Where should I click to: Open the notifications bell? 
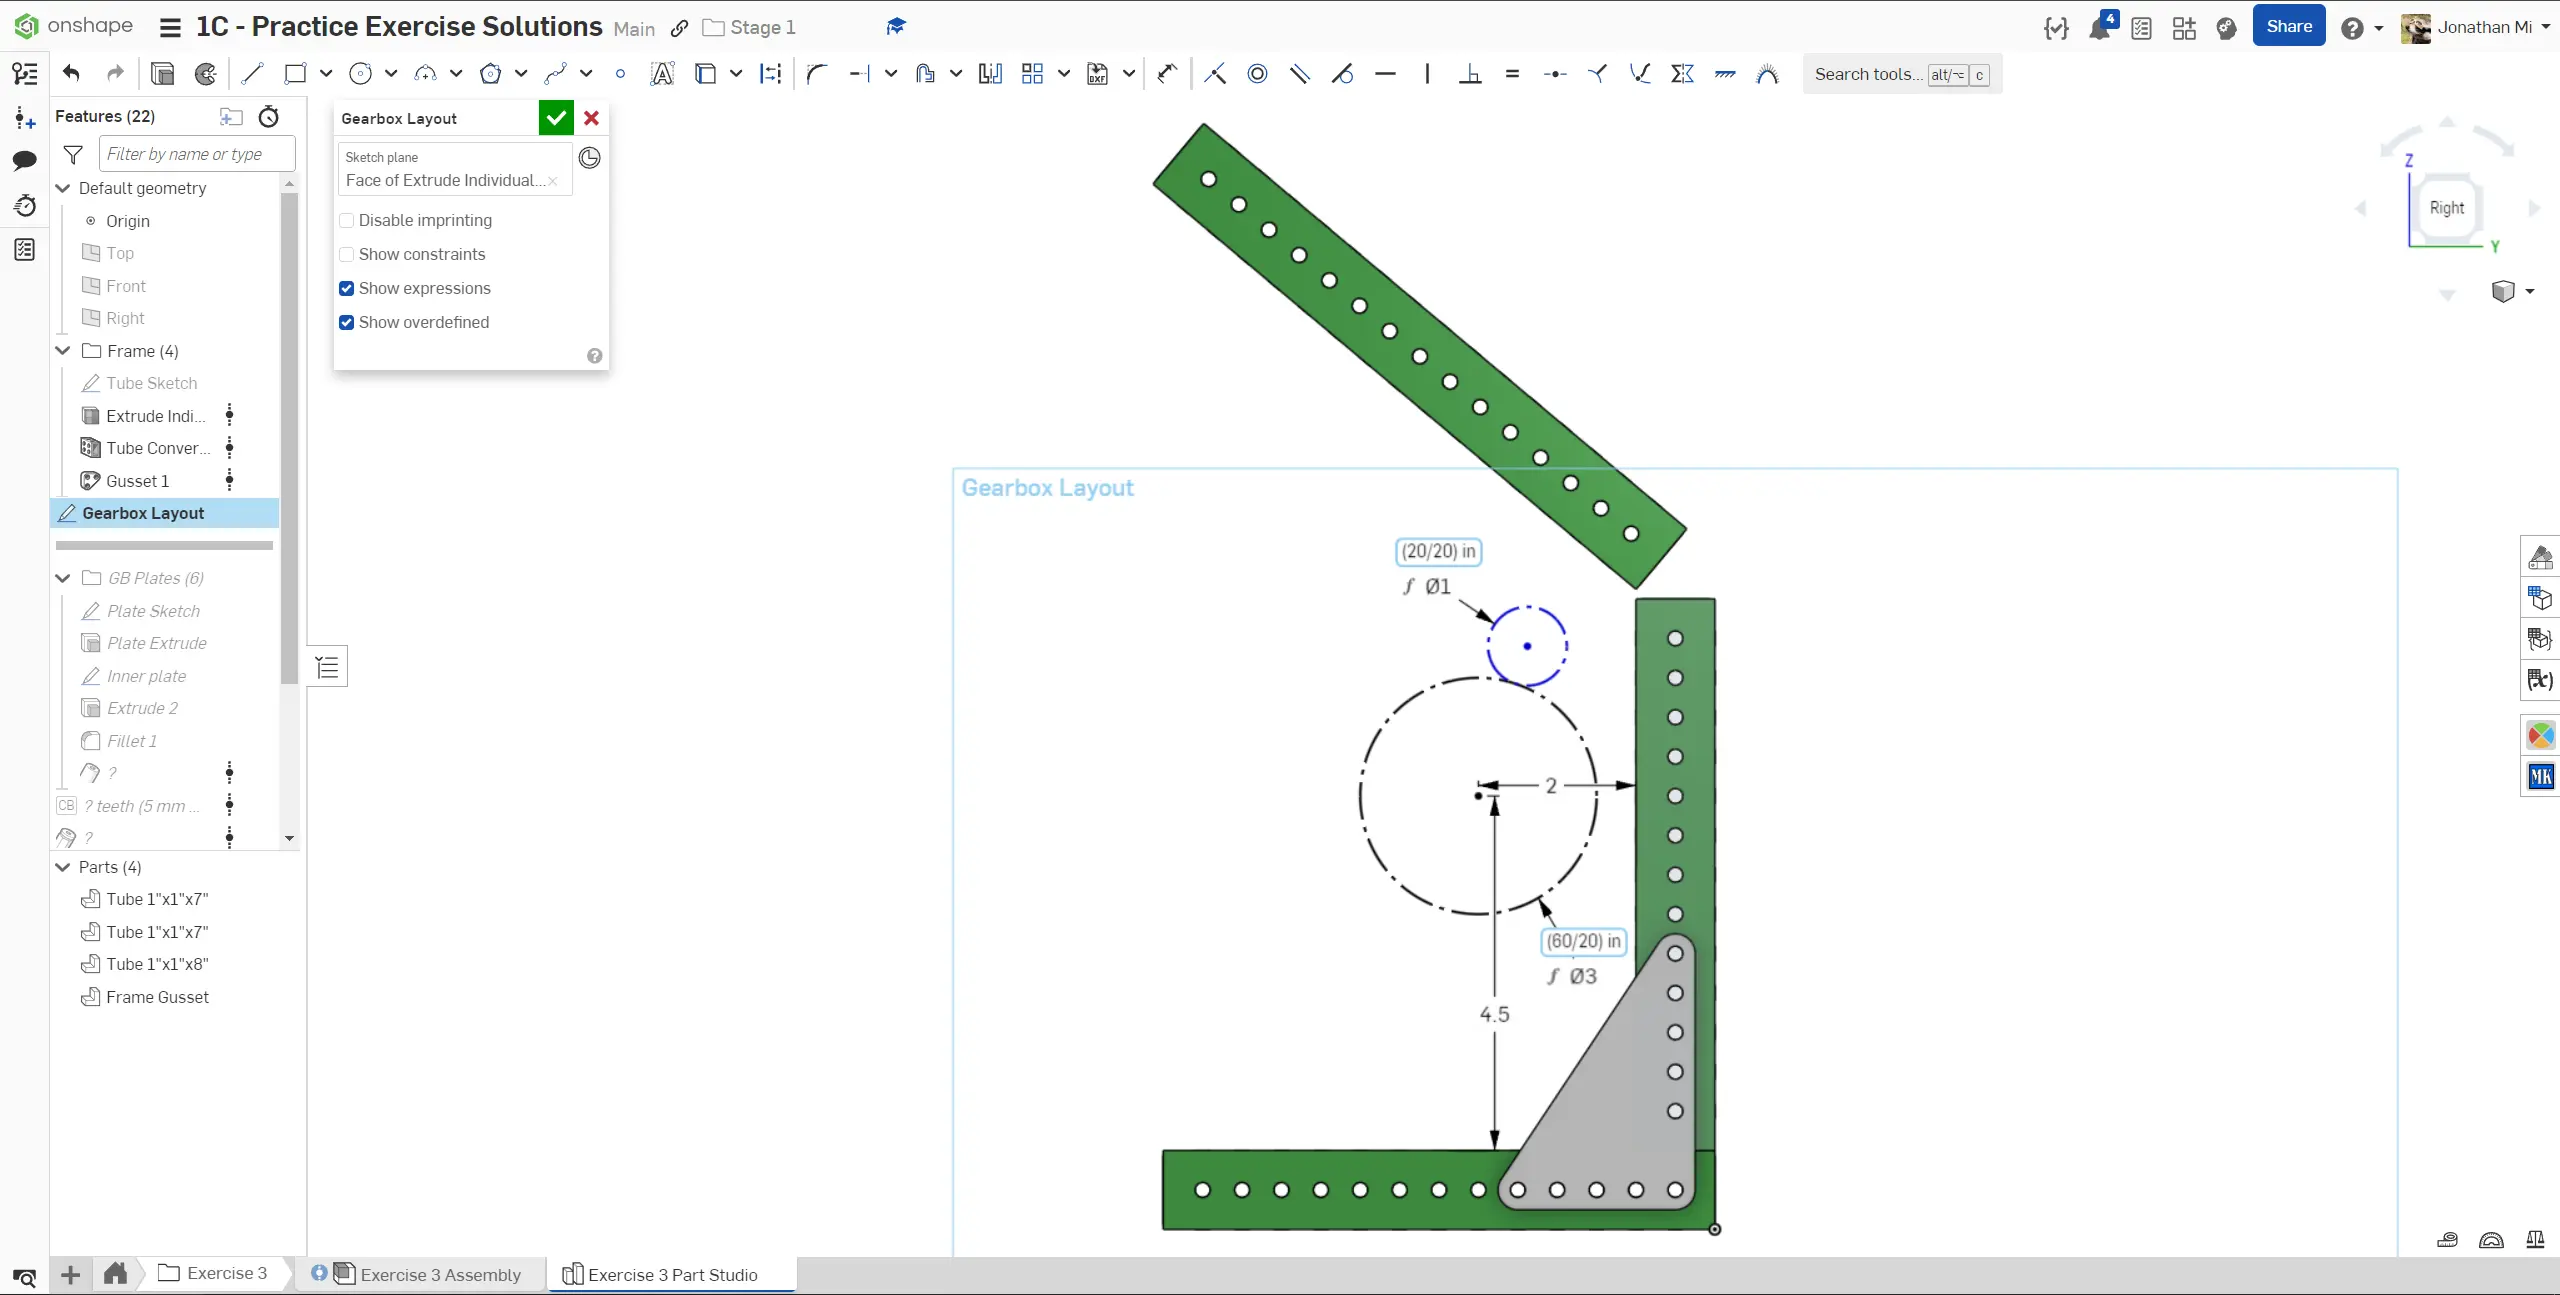click(x=2098, y=28)
